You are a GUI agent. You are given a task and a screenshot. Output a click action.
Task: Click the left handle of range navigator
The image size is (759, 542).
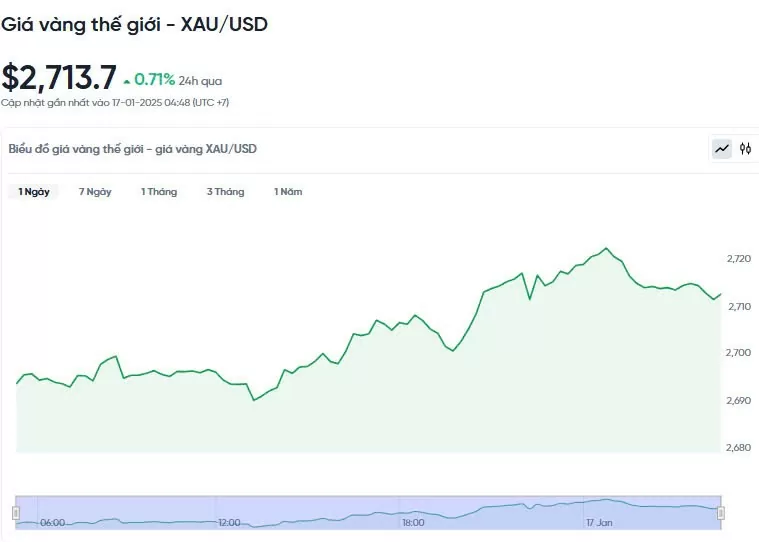coord(16,512)
